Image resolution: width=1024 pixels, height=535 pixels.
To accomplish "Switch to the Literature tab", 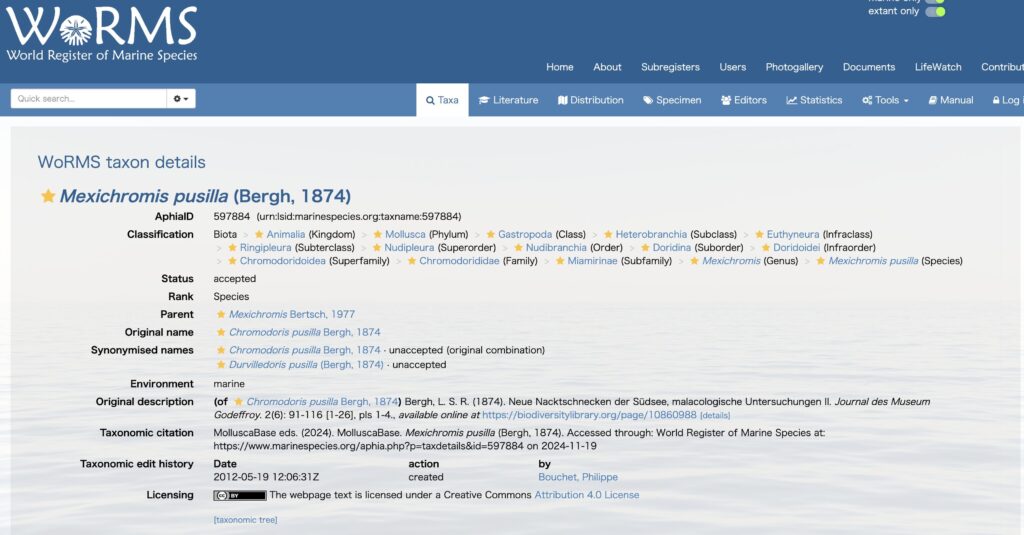I will [x=508, y=100].
